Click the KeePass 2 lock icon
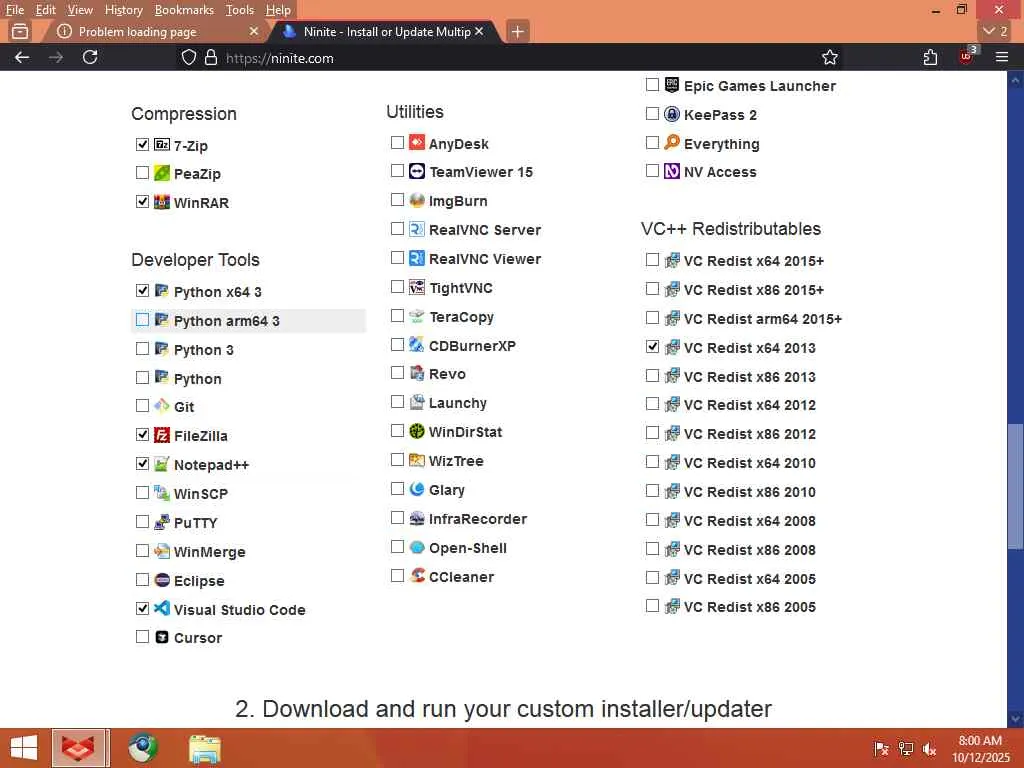Viewport: 1024px width, 768px height. pos(671,114)
